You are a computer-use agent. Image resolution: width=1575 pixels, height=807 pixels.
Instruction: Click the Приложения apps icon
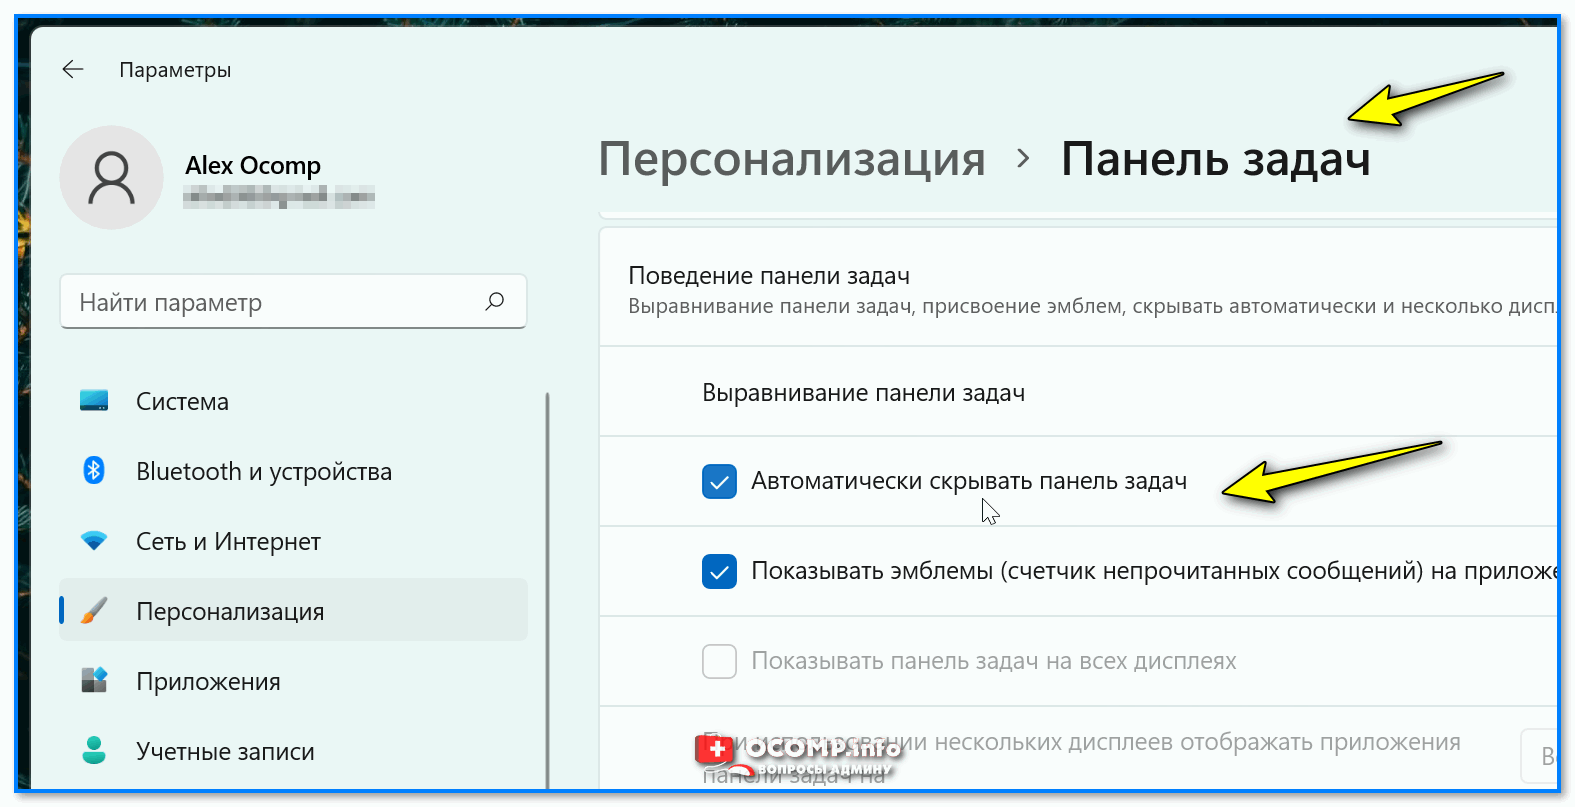[x=94, y=680]
